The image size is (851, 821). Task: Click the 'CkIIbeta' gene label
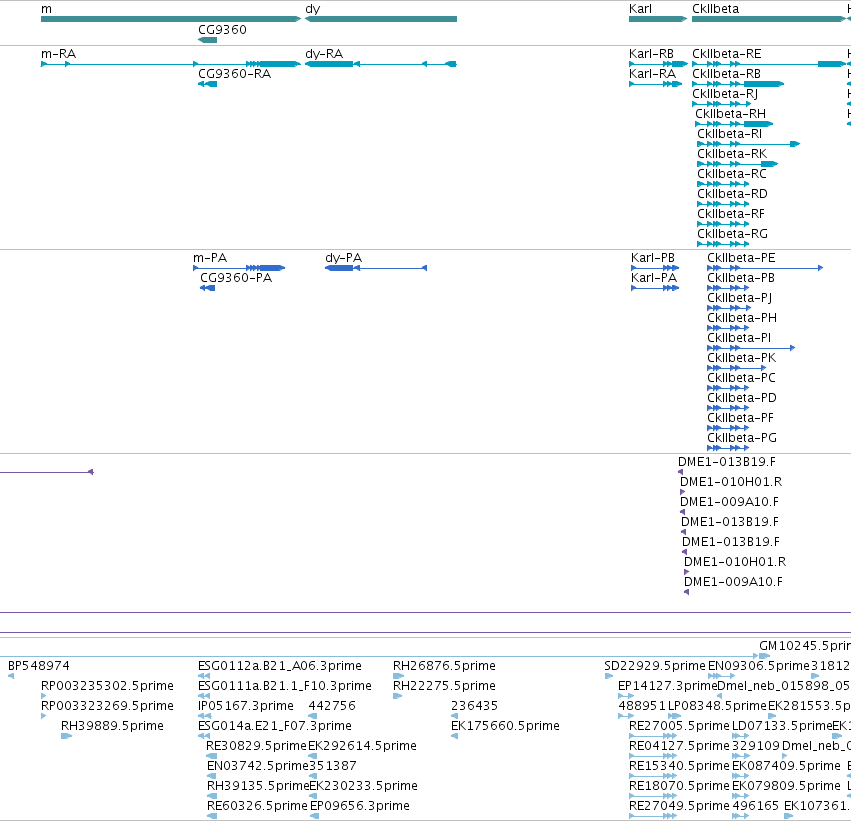[x=715, y=9]
